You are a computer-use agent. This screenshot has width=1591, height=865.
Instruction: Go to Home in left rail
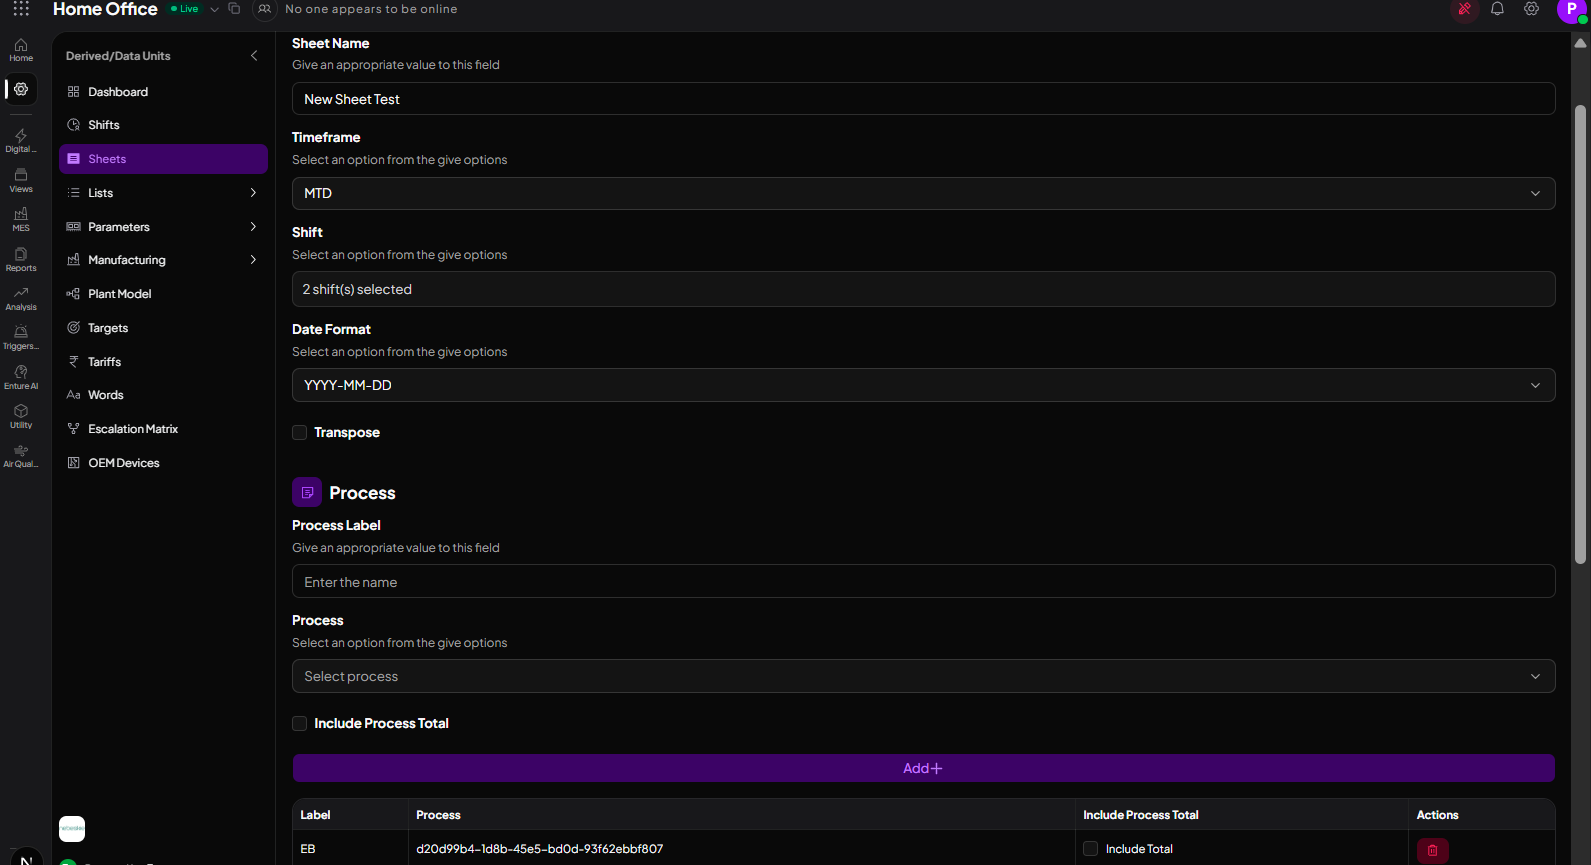21,50
